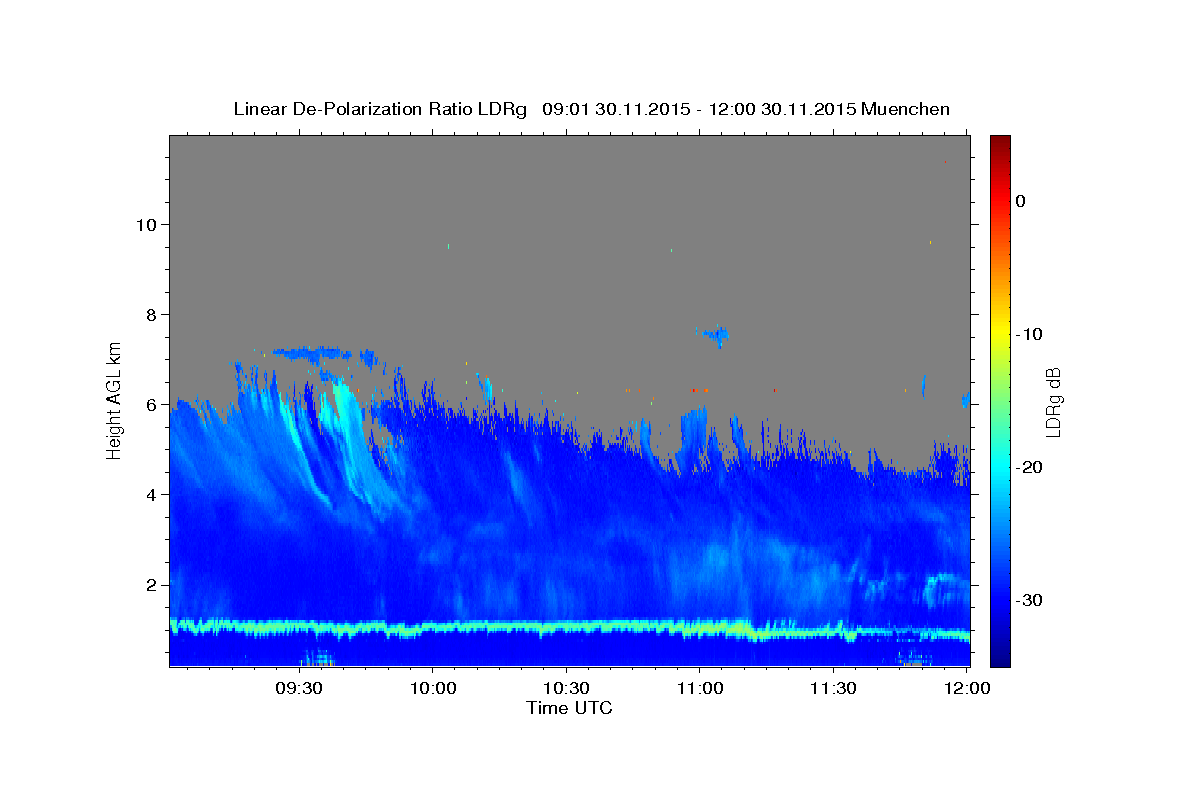Click the 10:00 time tick label
The image size is (1200, 800).
coord(432,688)
